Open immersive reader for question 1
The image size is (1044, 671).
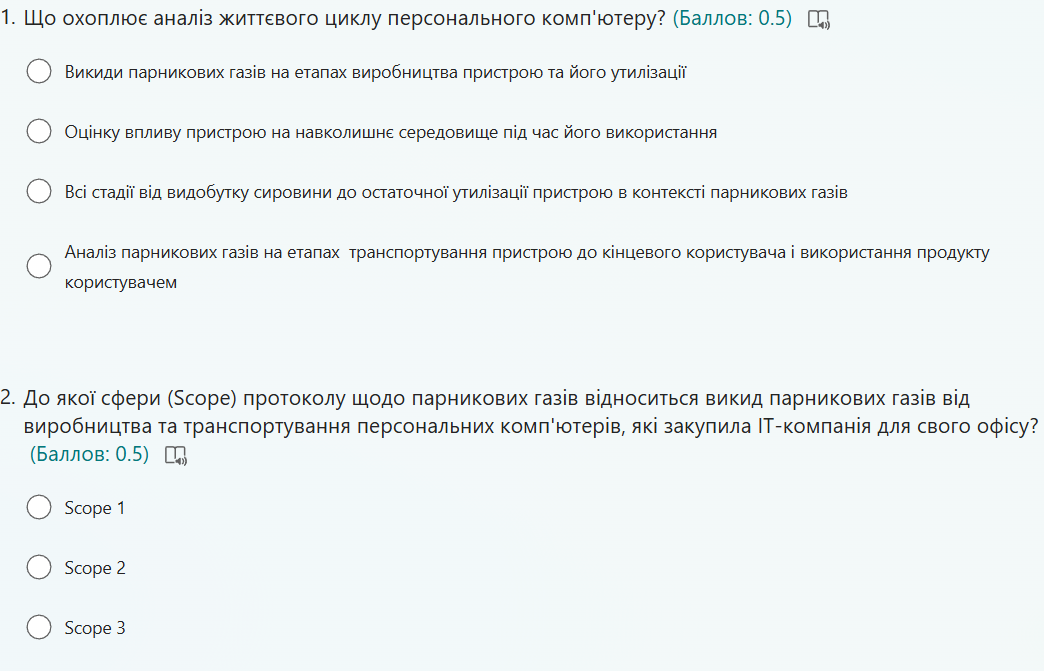(x=819, y=20)
